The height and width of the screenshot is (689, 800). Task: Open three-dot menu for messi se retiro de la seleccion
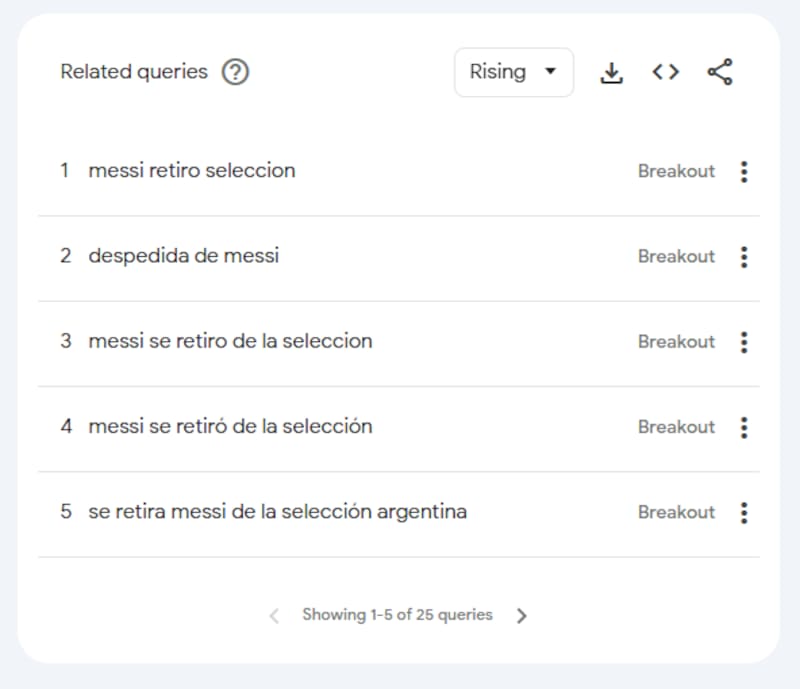tap(744, 342)
